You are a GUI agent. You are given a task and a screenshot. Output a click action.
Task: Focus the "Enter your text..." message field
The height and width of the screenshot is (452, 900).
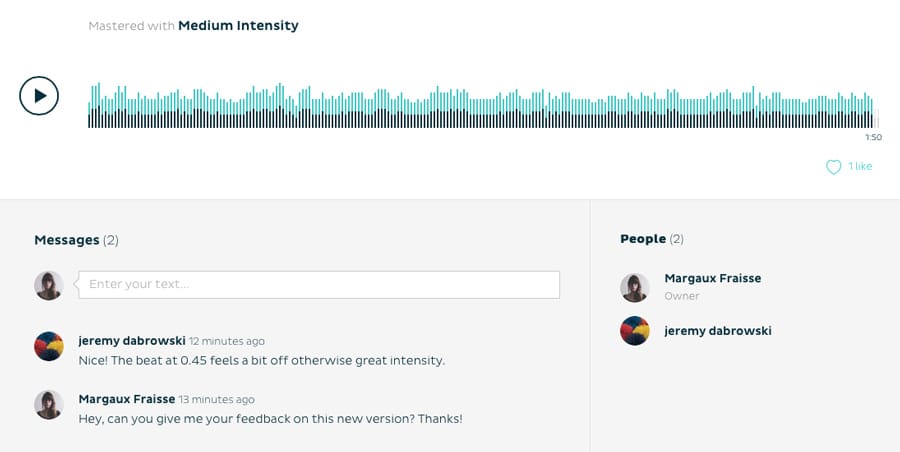pos(319,285)
